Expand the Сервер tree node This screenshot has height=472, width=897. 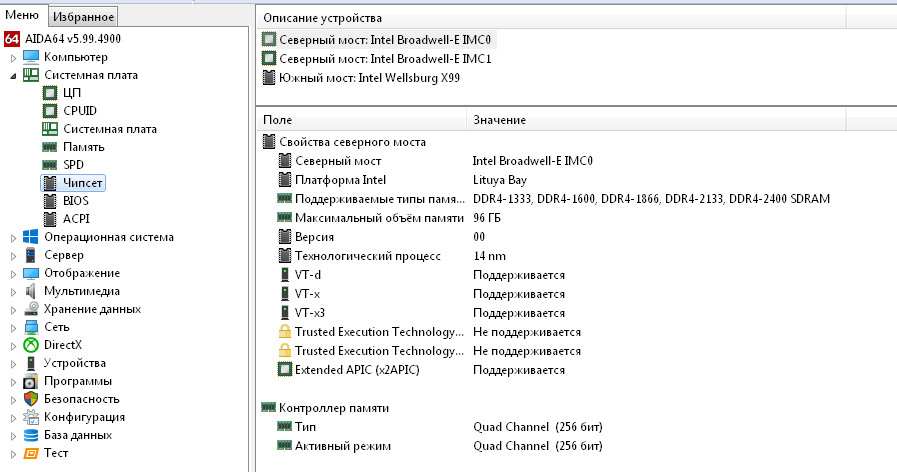coord(13,255)
